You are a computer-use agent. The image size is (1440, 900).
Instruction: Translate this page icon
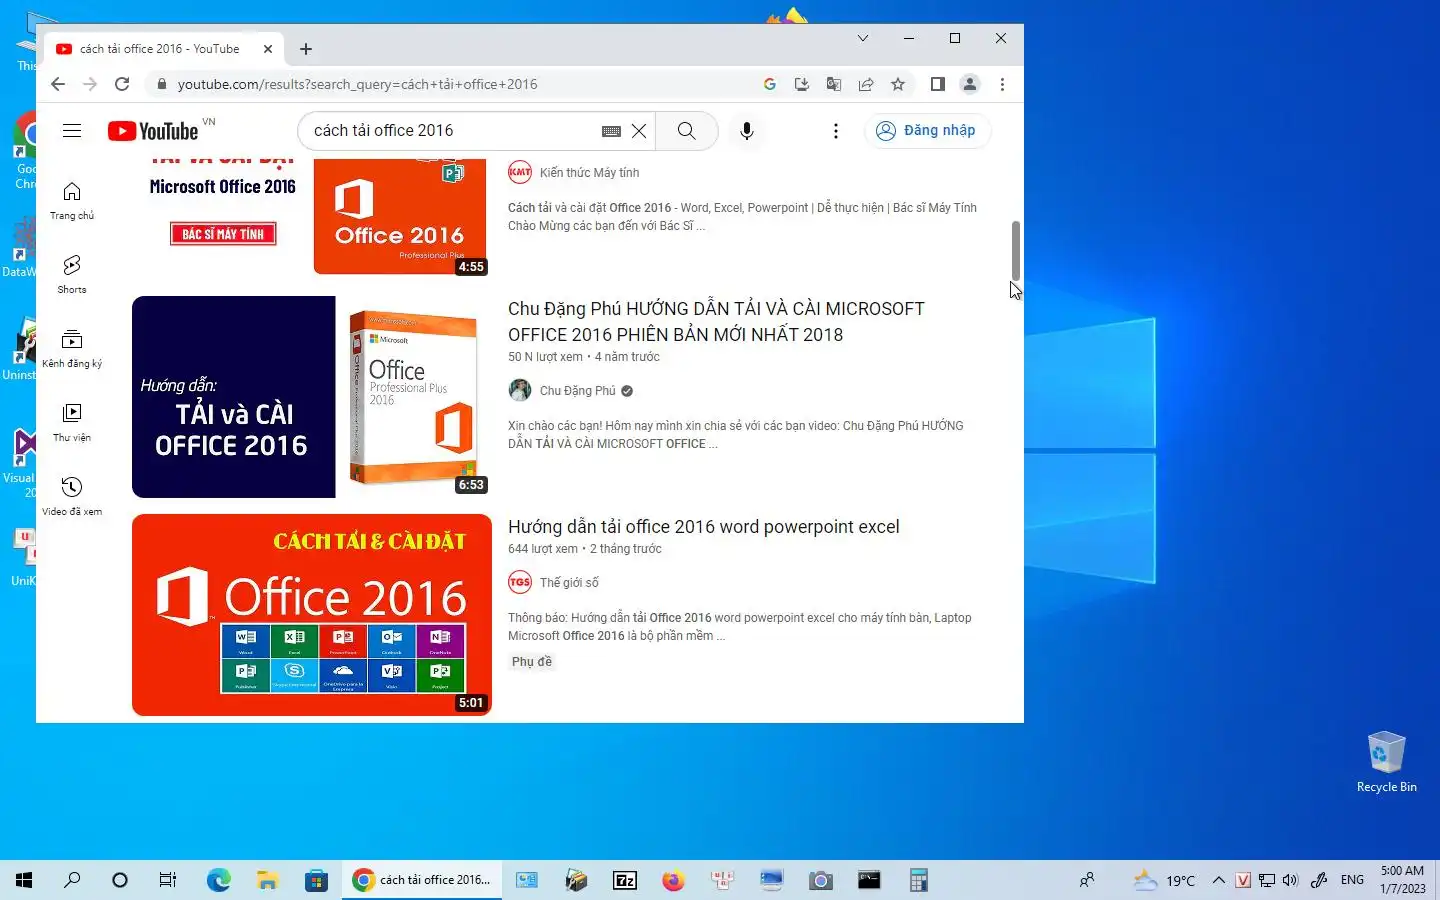point(834,84)
